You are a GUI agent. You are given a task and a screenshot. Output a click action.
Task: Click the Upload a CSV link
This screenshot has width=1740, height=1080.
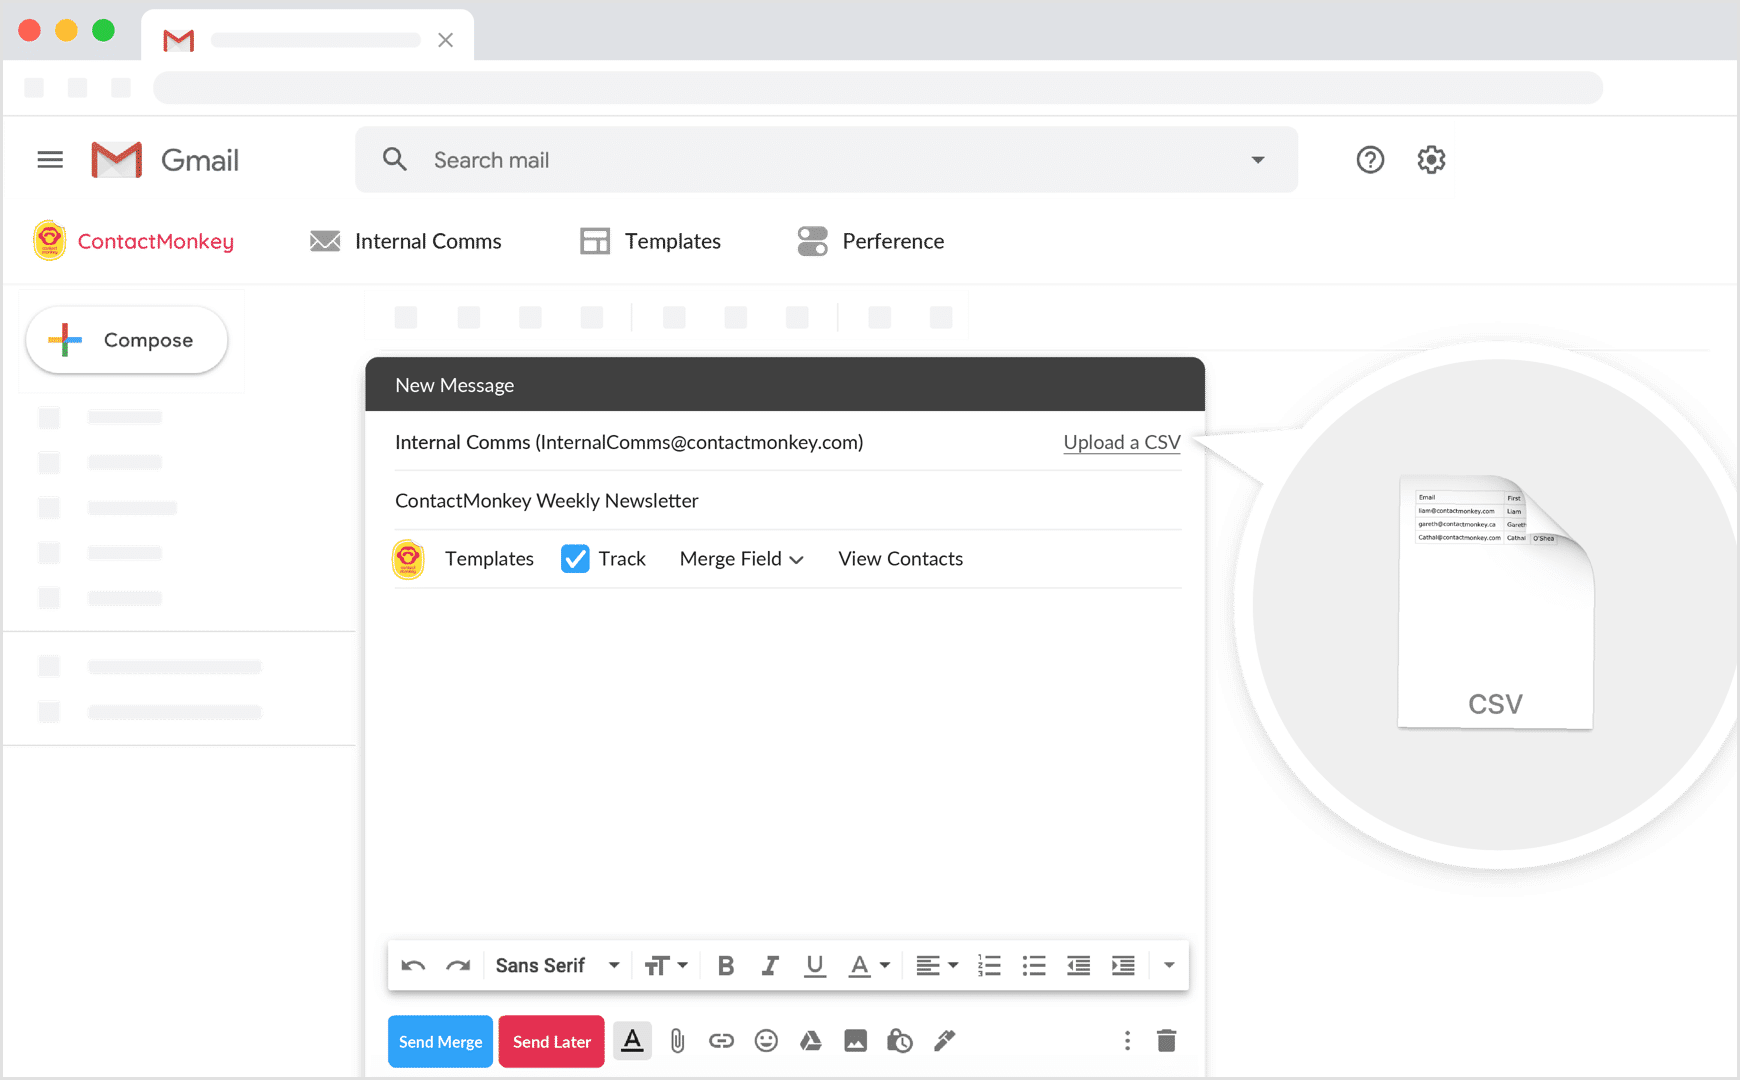pyautogui.click(x=1122, y=442)
